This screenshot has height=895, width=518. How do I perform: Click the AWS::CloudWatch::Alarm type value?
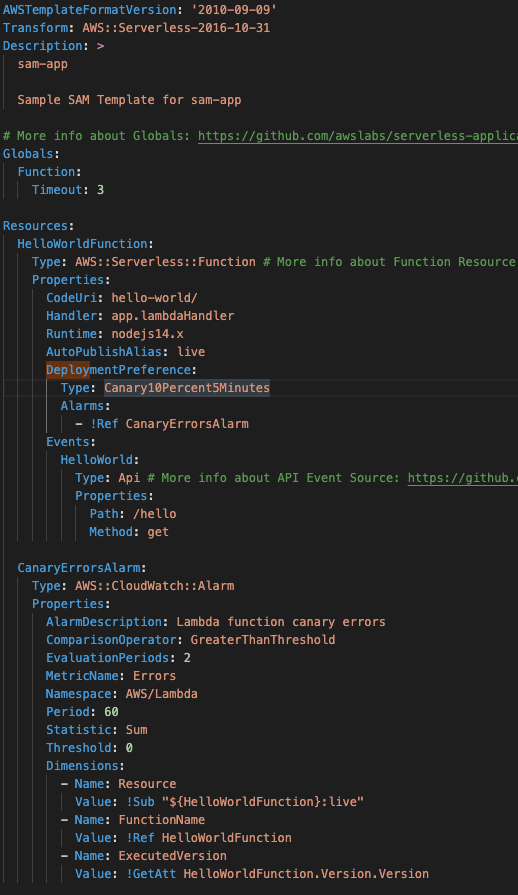[155, 586]
